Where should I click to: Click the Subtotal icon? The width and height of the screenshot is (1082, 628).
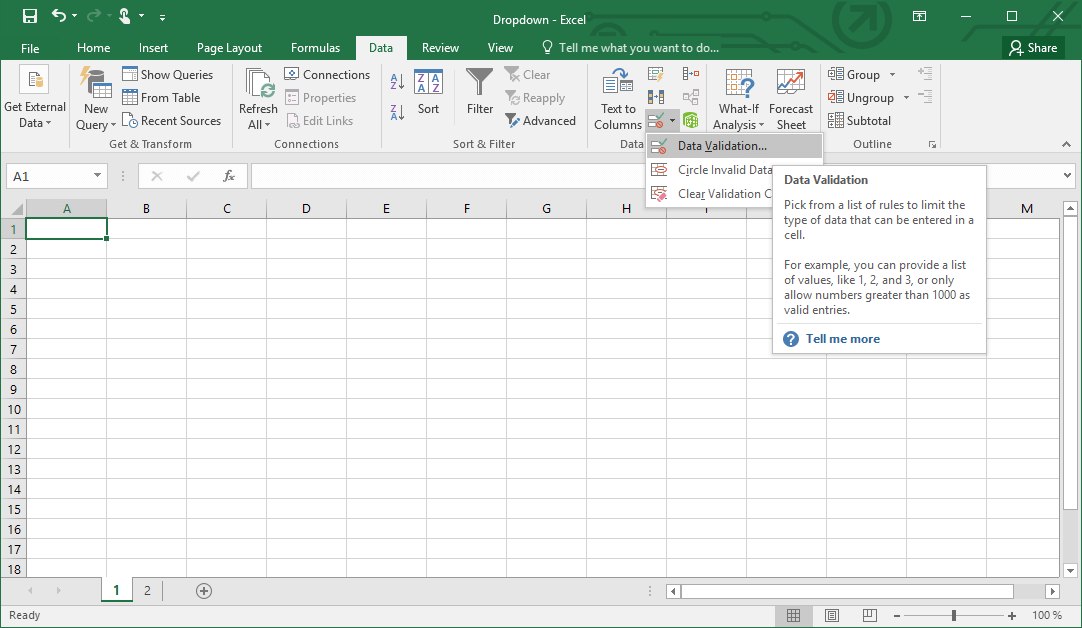tap(859, 120)
